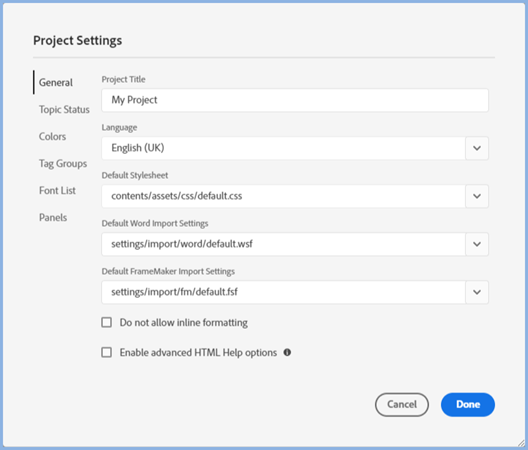Select the General settings section
The height and width of the screenshot is (450, 528).
pyautogui.click(x=56, y=83)
